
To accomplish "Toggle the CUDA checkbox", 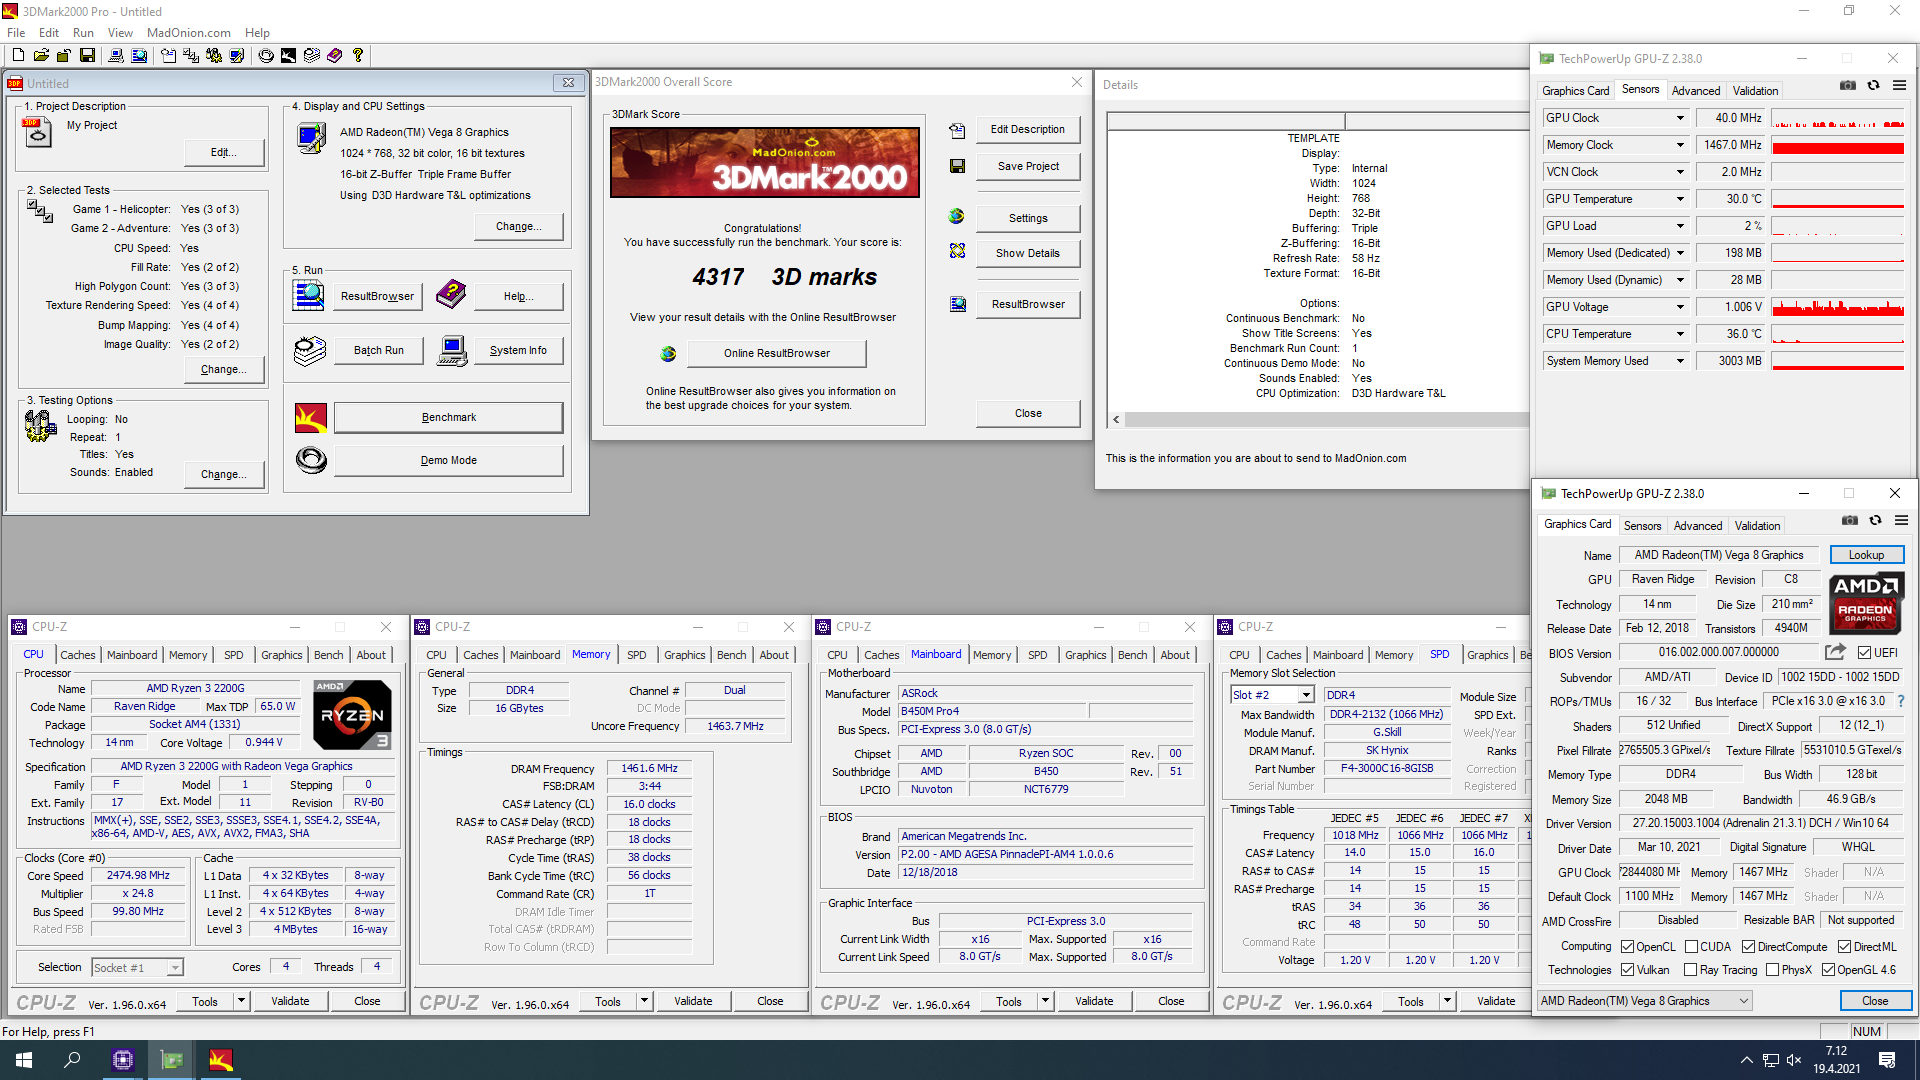I will pyautogui.click(x=1691, y=947).
